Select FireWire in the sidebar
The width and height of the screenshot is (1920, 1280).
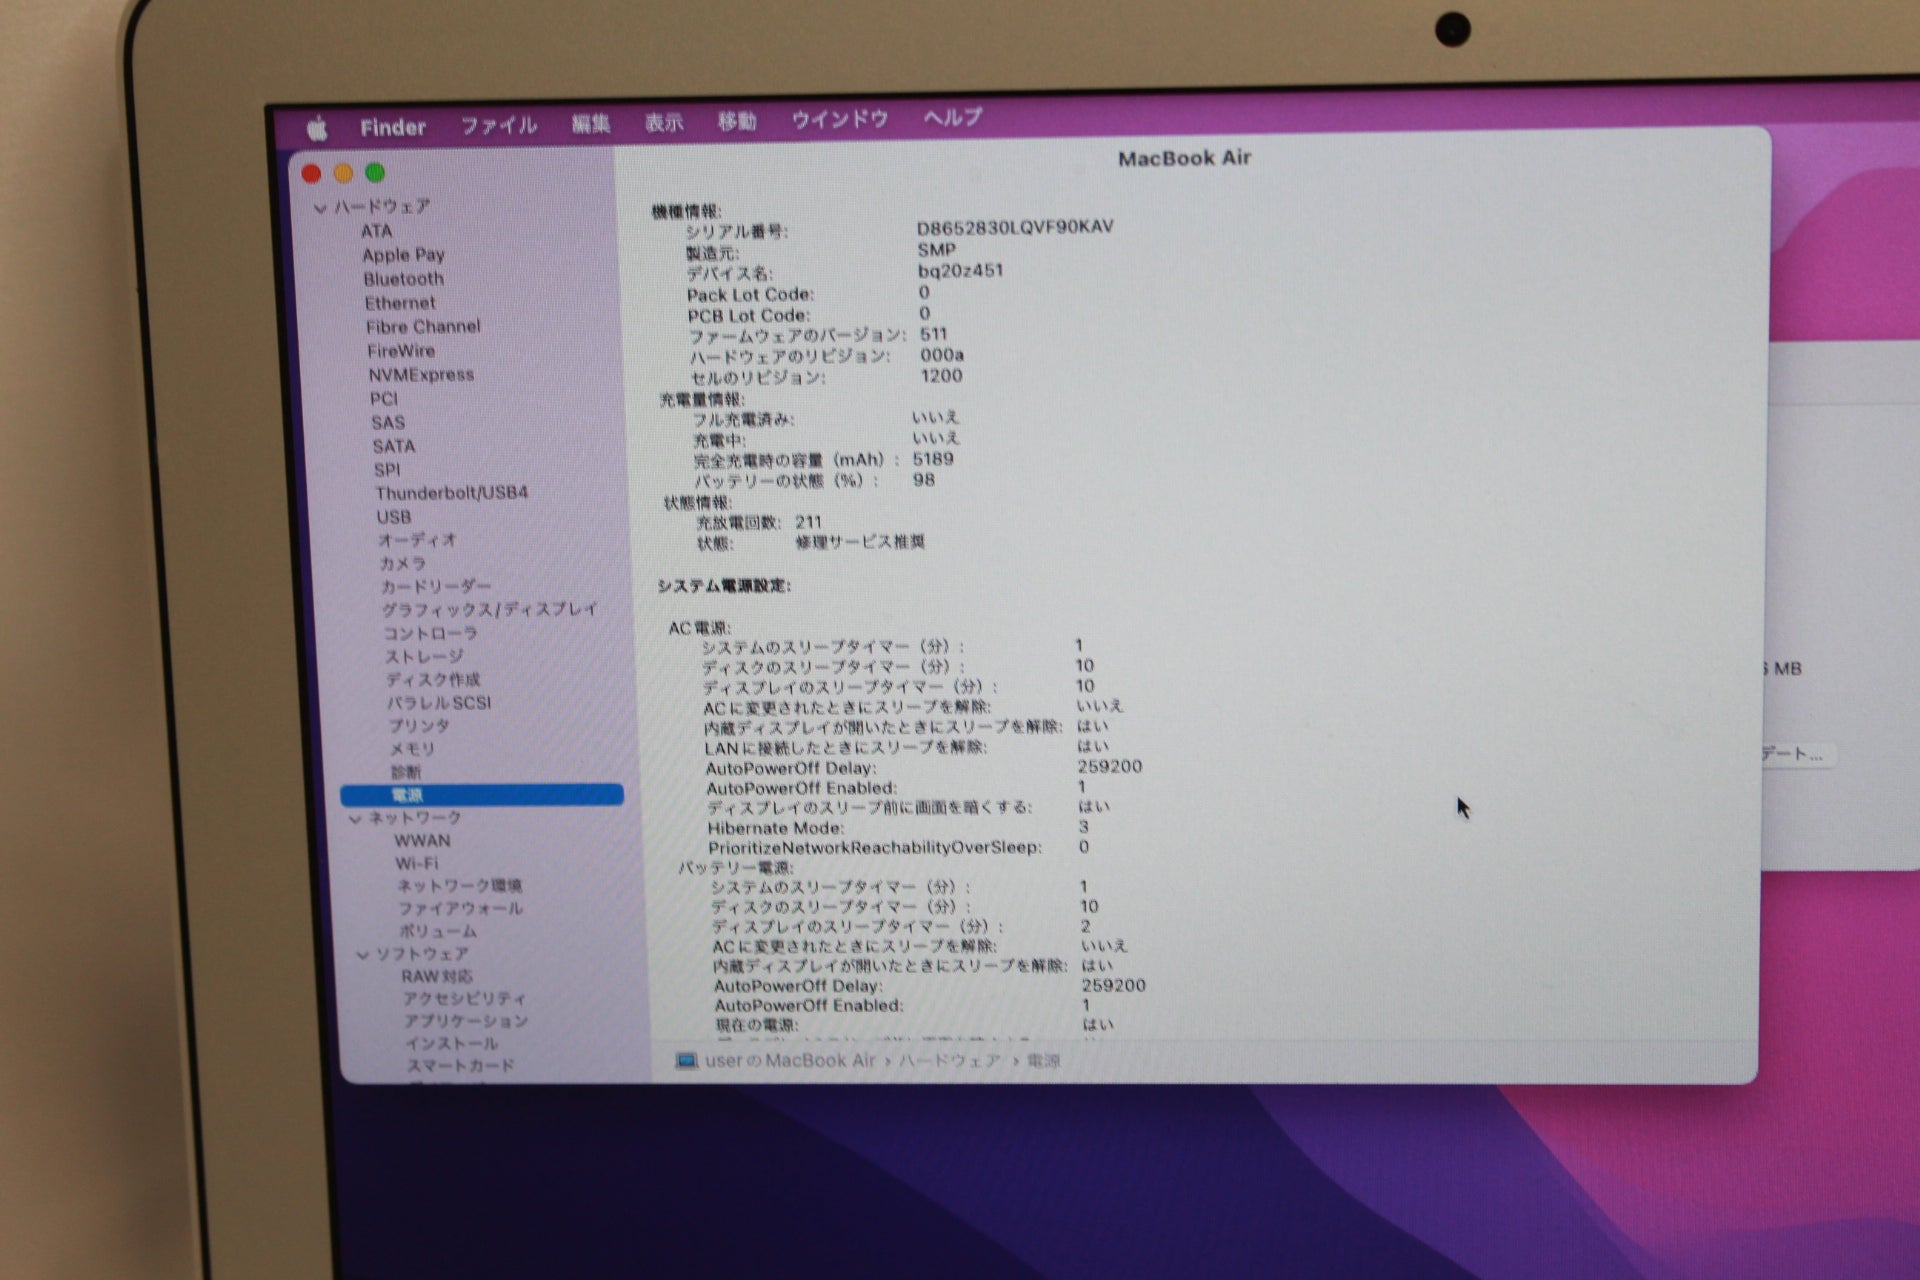pos(401,351)
